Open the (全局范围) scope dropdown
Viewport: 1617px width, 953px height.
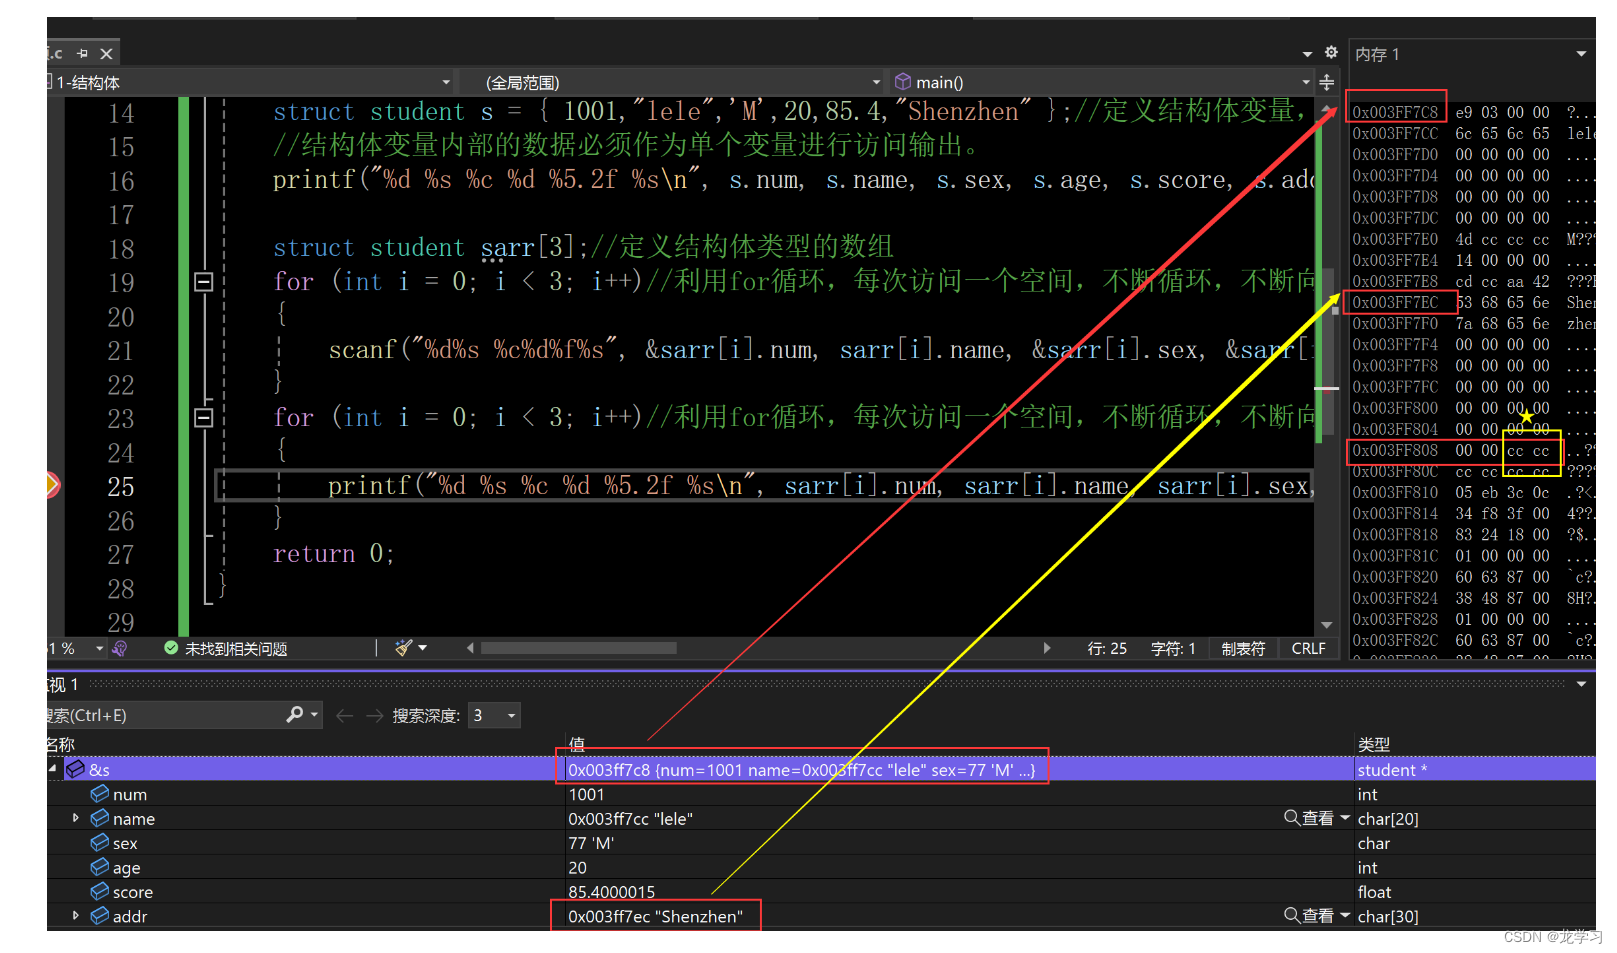click(x=876, y=82)
